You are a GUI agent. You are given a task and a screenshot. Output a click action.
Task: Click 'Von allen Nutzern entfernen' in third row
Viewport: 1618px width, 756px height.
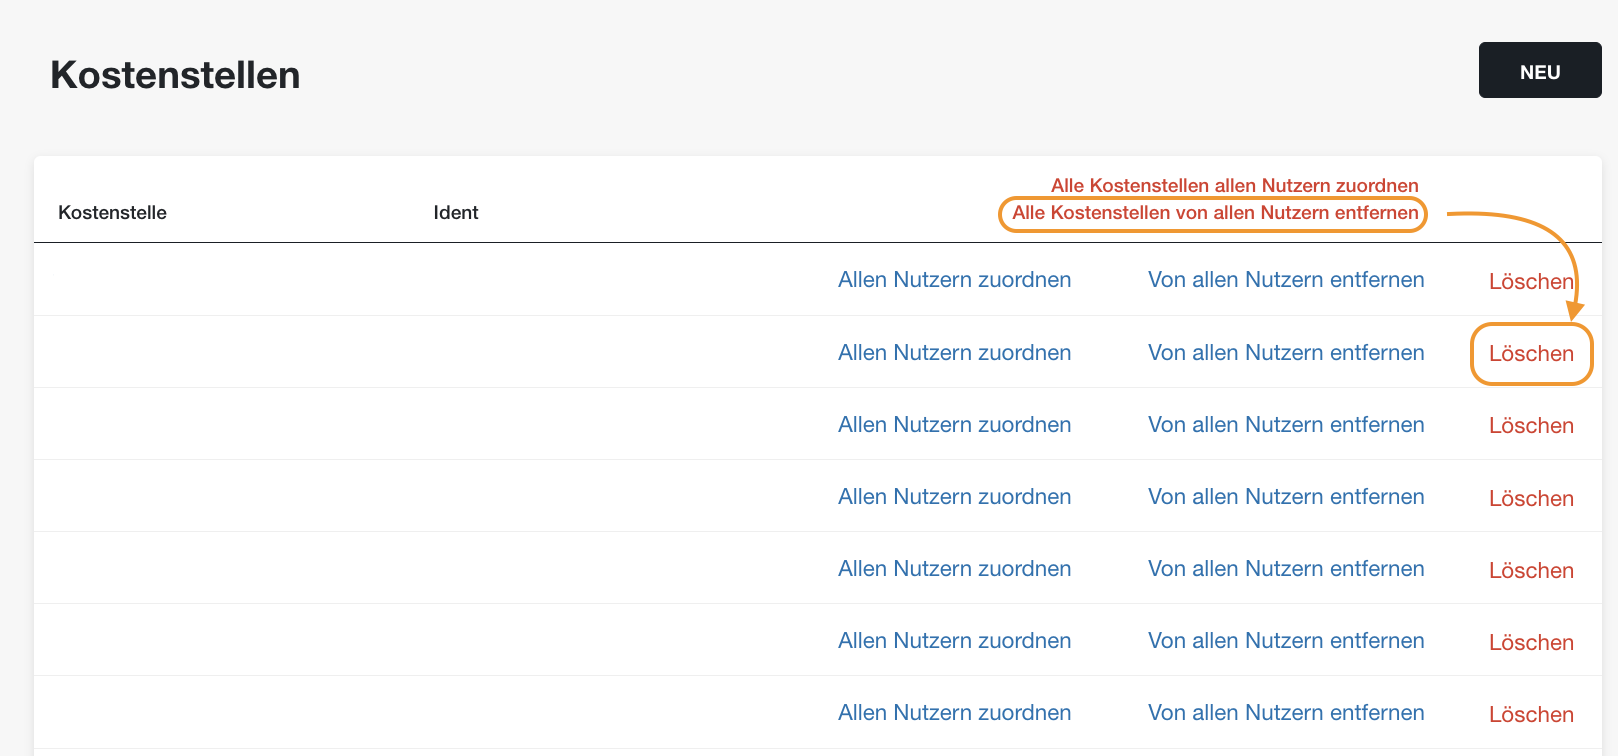coord(1286,425)
